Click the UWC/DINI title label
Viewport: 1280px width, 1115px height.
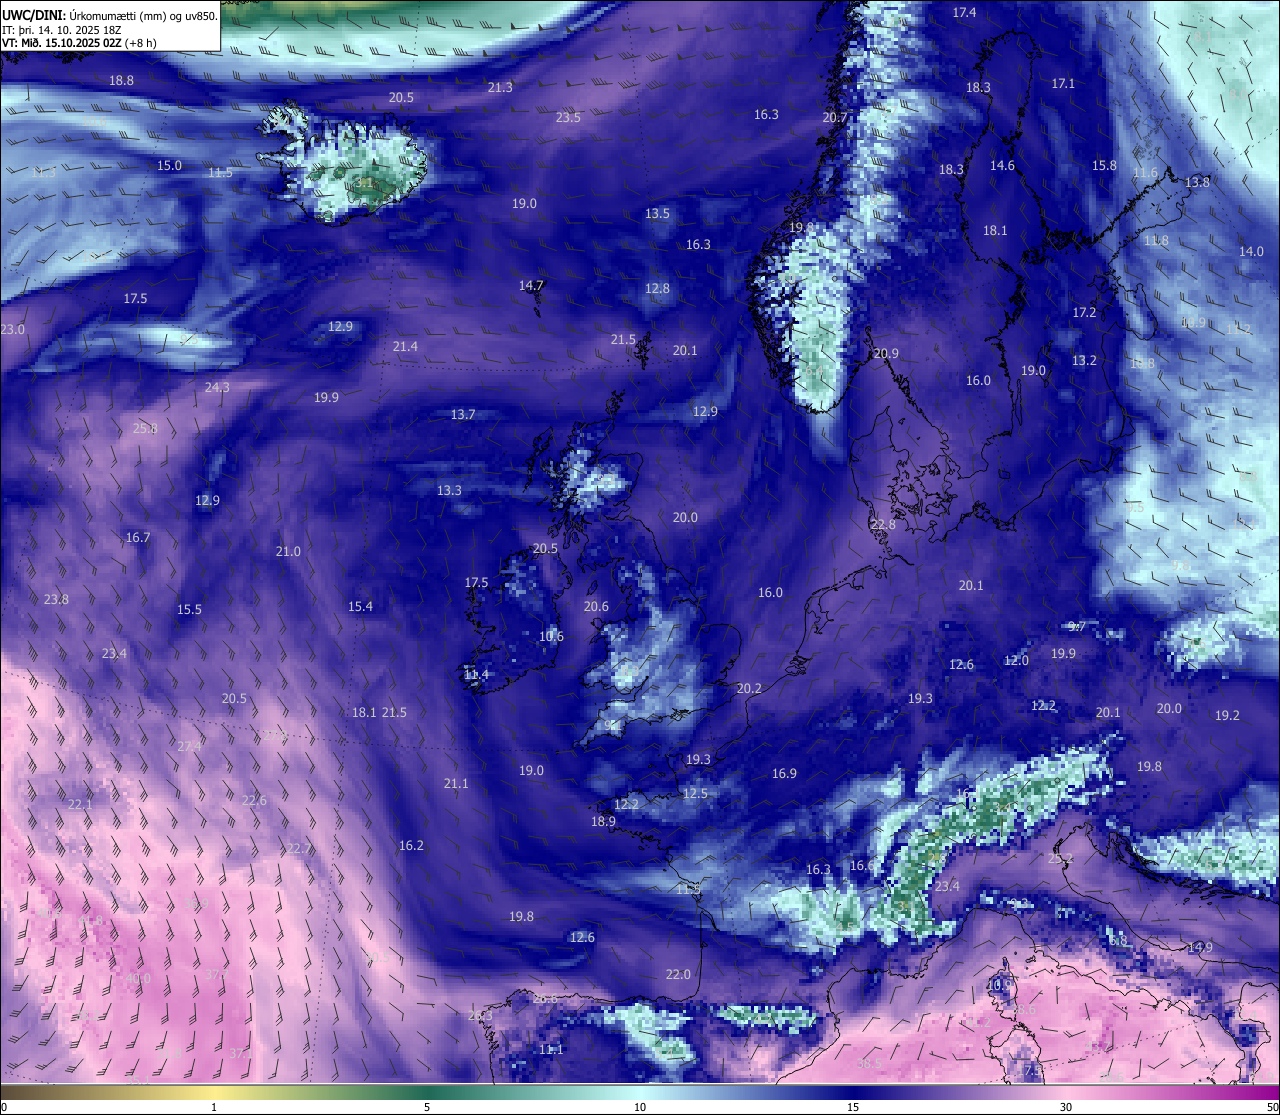(34, 15)
